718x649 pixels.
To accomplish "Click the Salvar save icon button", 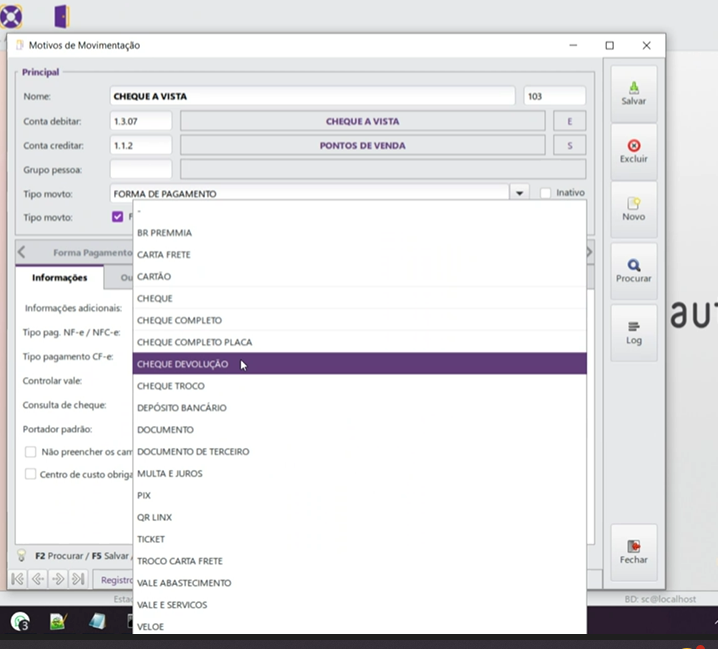I will pos(634,93).
